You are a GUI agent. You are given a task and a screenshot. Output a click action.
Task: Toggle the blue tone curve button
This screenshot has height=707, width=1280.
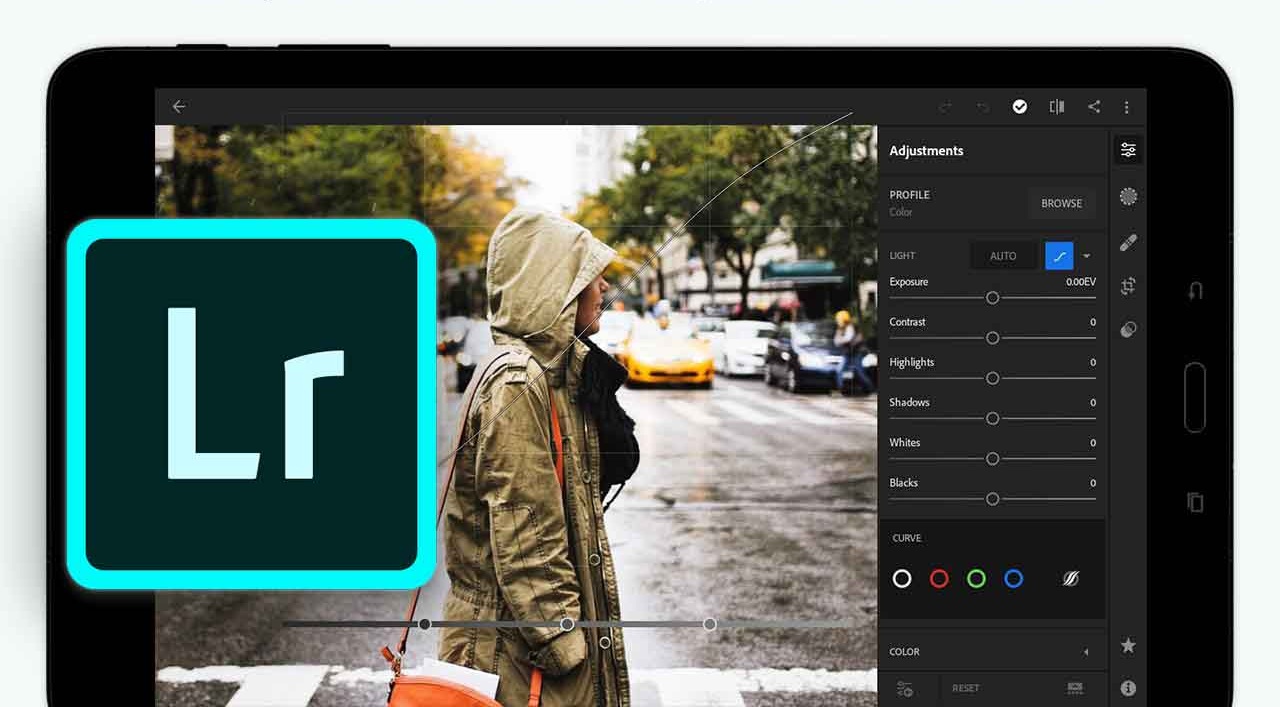click(x=1059, y=256)
